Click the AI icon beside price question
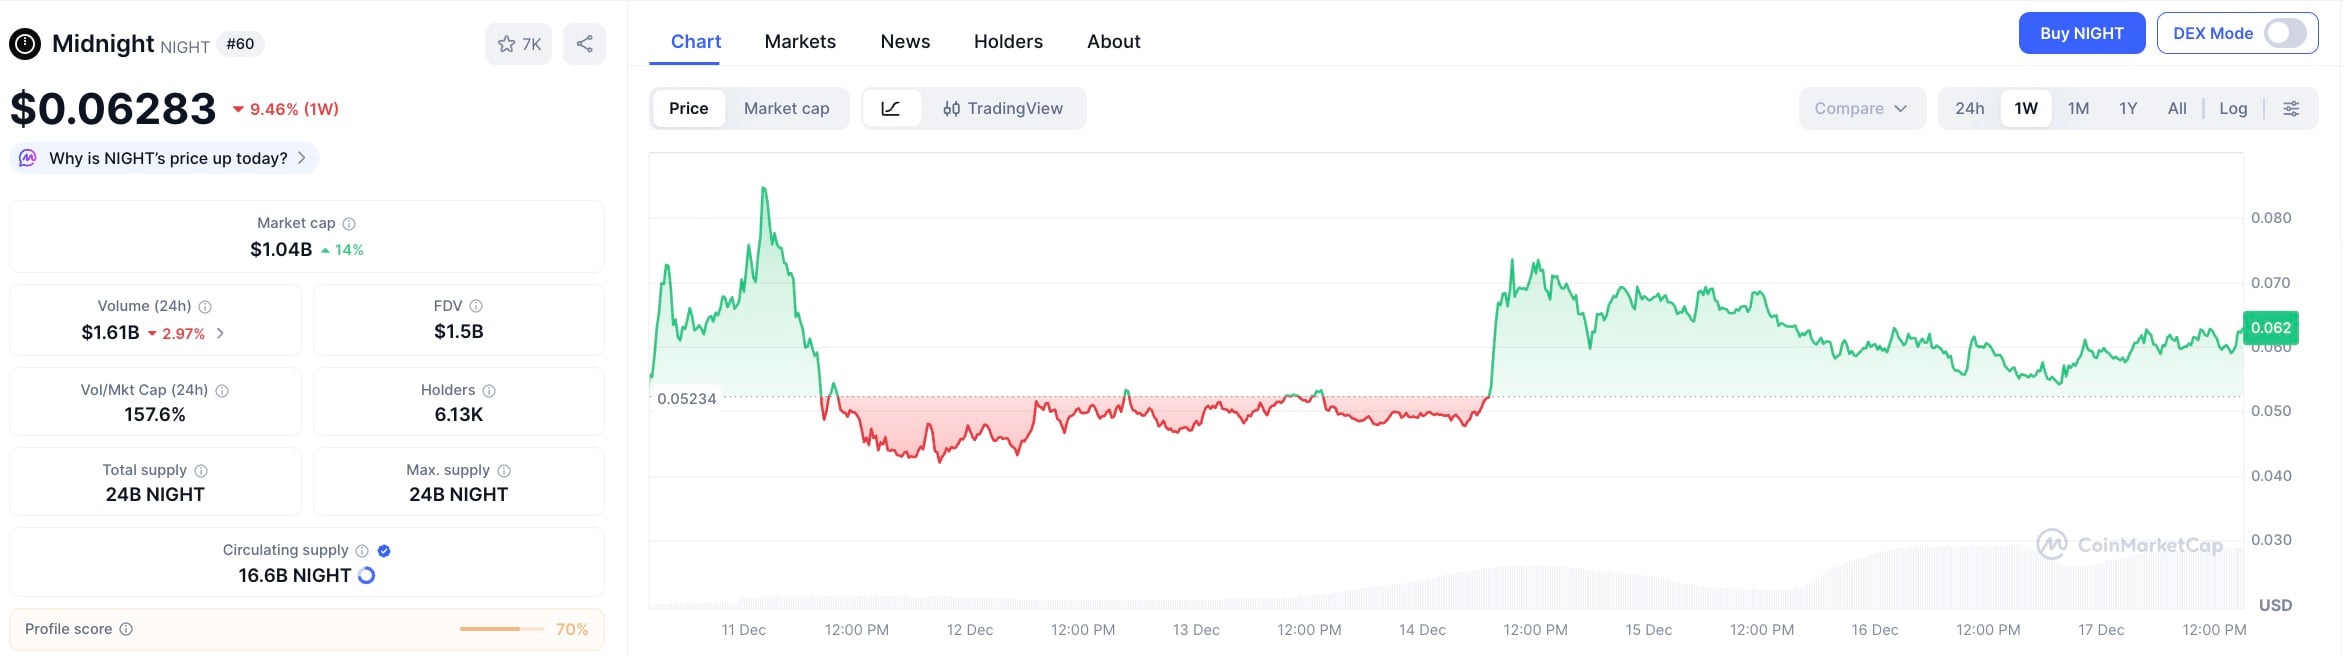Screen dimensions: 2344x656 click(28, 158)
